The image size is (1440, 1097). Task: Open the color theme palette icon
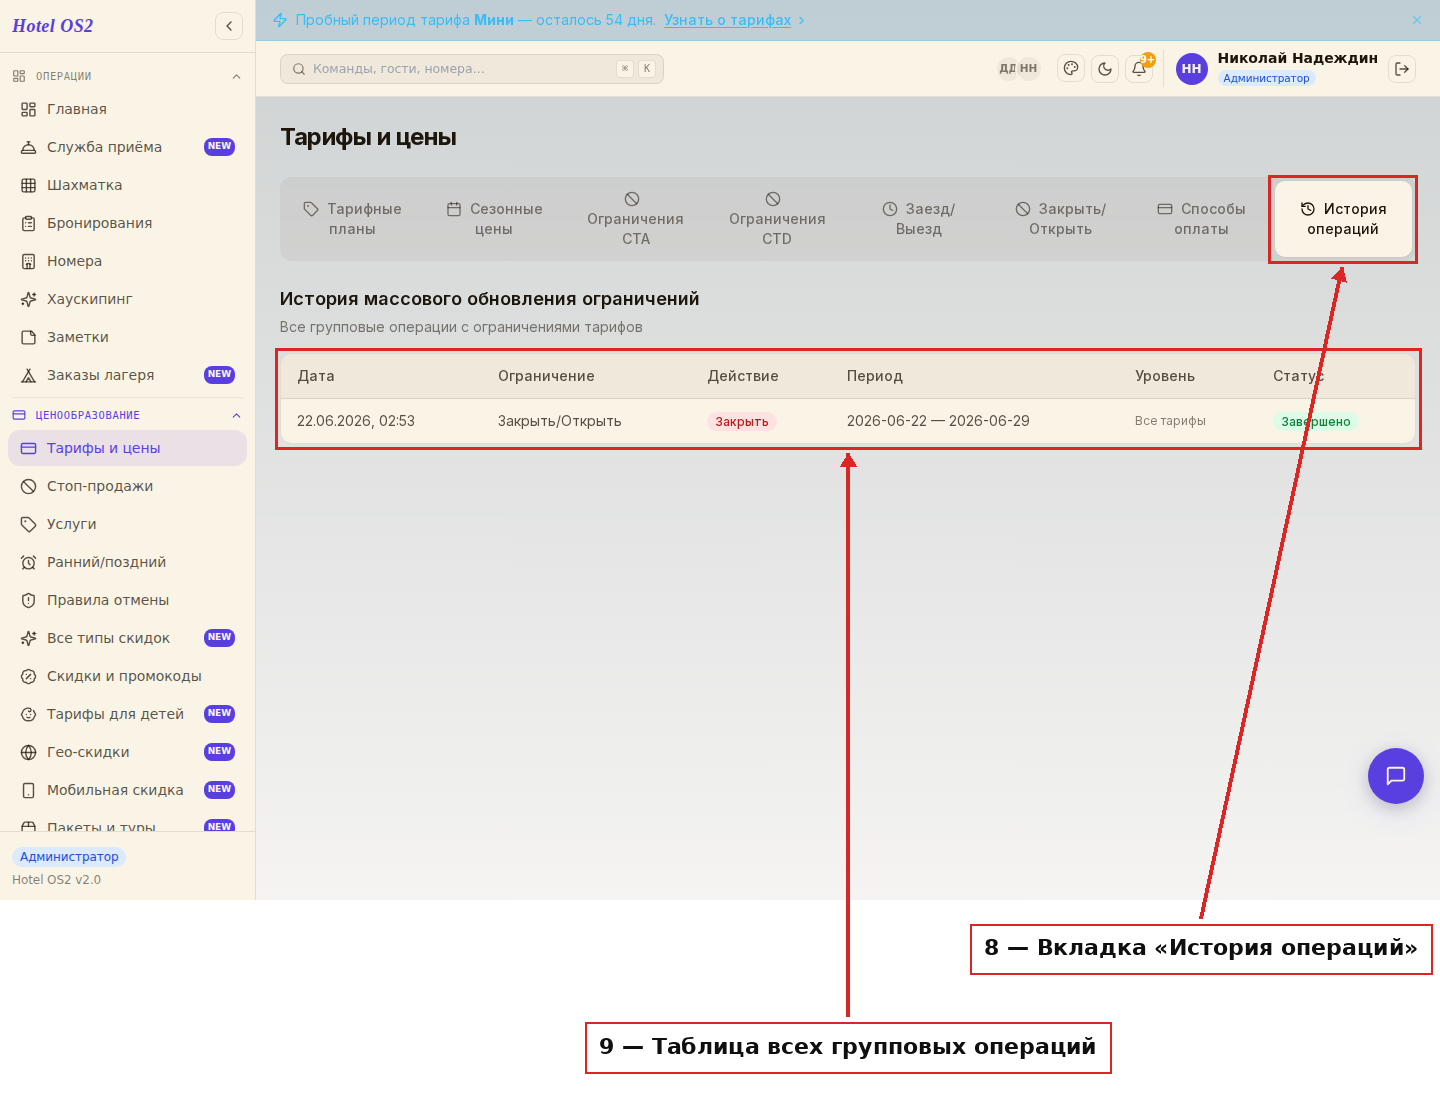tap(1071, 69)
